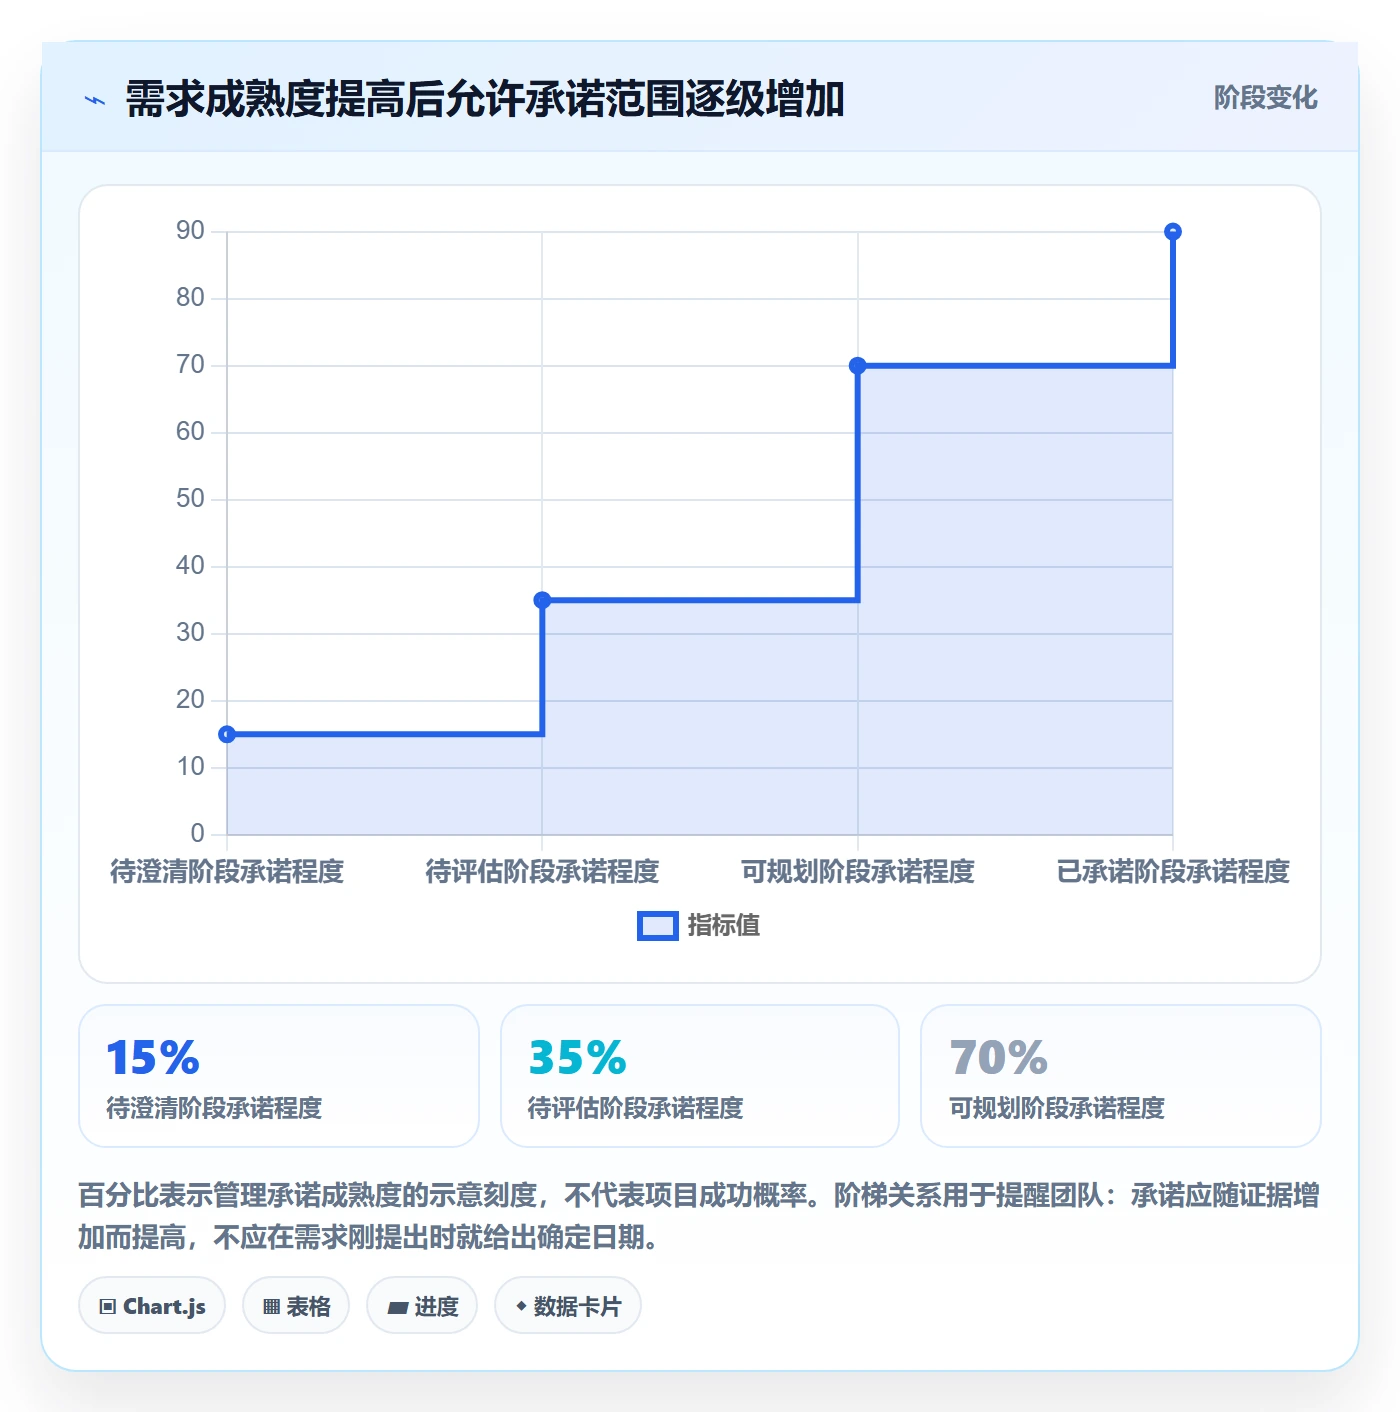Select the data point at 待澄清阶段承诺程度

(227, 734)
